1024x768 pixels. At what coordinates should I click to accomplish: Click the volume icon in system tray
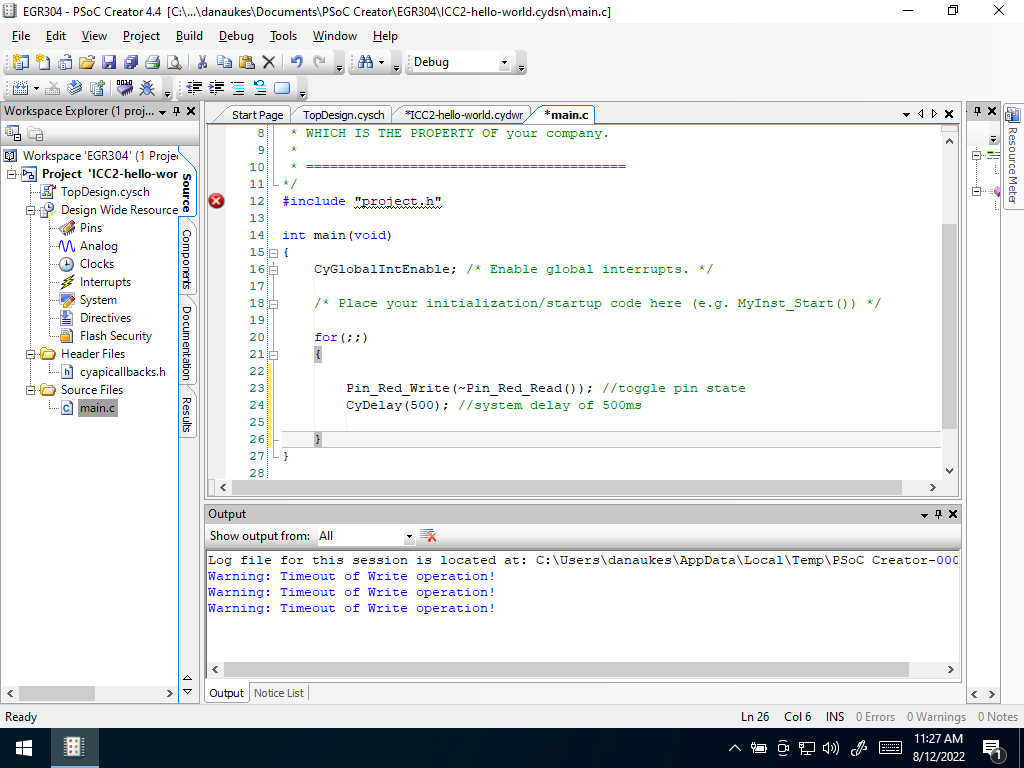pos(831,748)
